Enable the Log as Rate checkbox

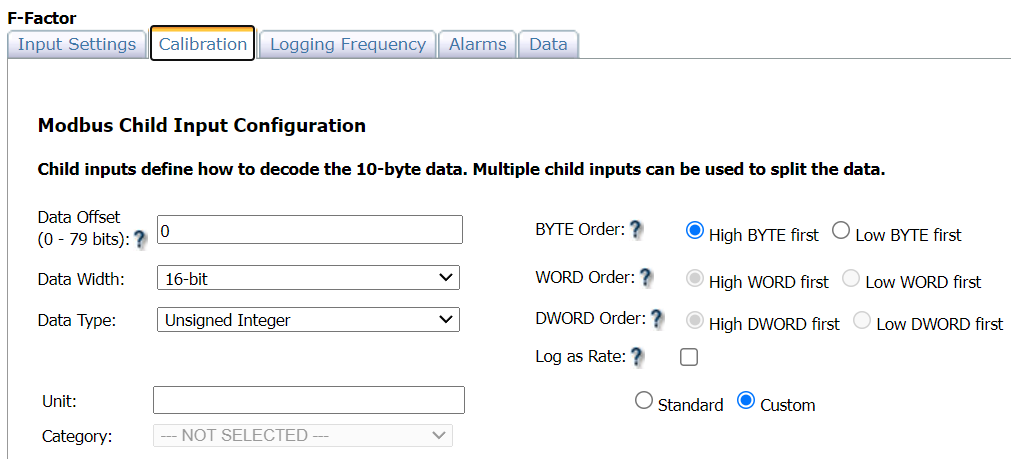(688, 356)
